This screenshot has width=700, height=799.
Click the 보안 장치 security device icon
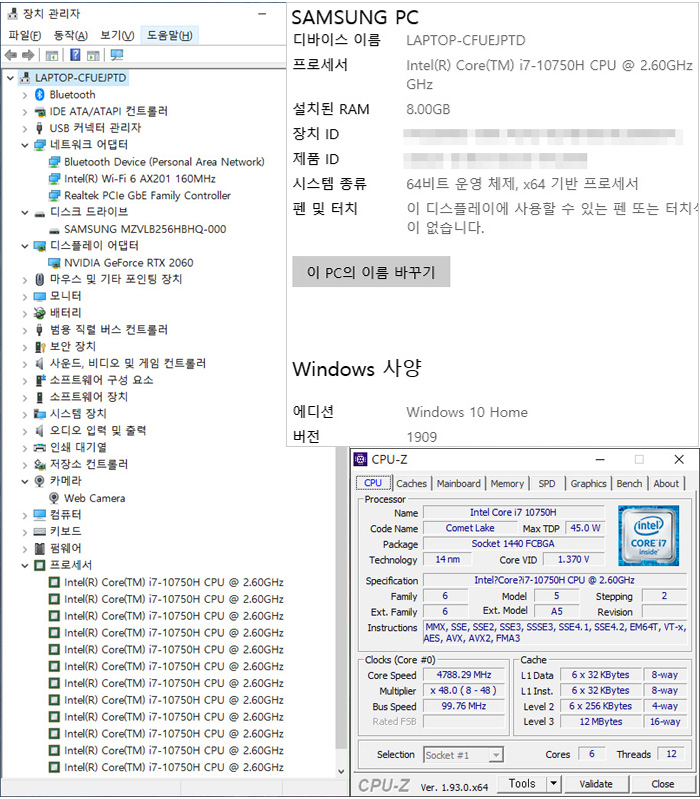point(40,347)
